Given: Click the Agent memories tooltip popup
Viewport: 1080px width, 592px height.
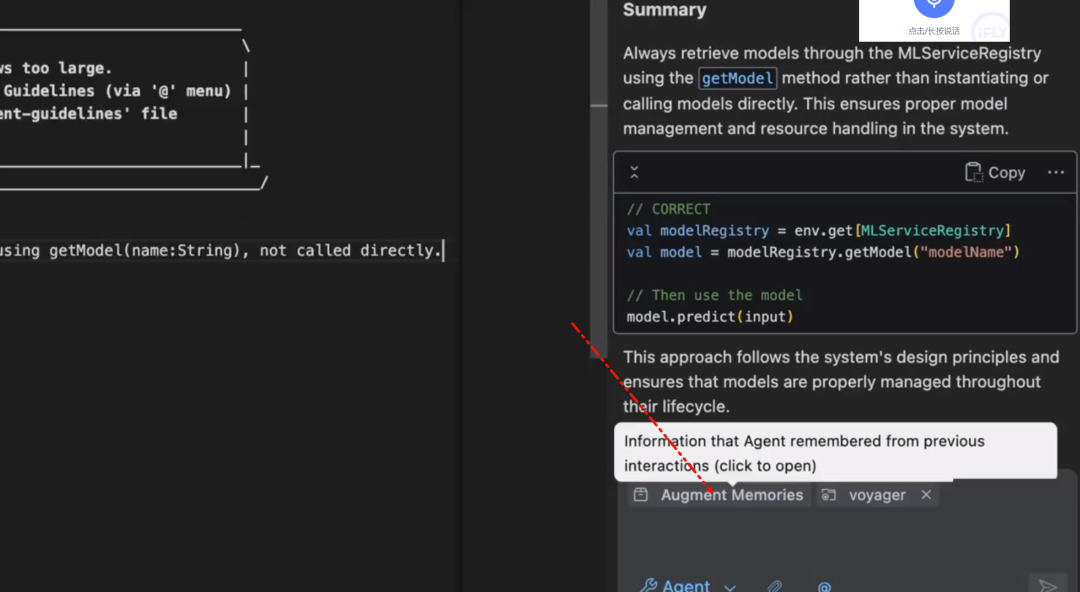Looking at the screenshot, I should pyautogui.click(x=835, y=452).
